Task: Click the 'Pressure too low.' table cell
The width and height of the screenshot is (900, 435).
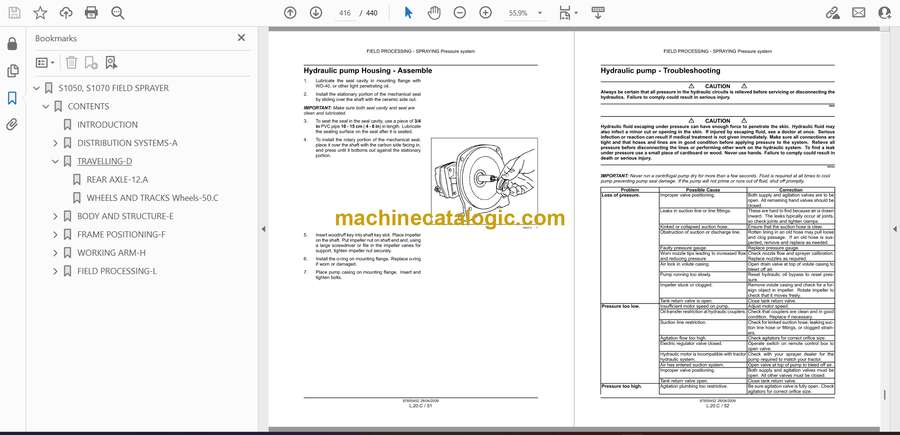Action: click(630, 343)
